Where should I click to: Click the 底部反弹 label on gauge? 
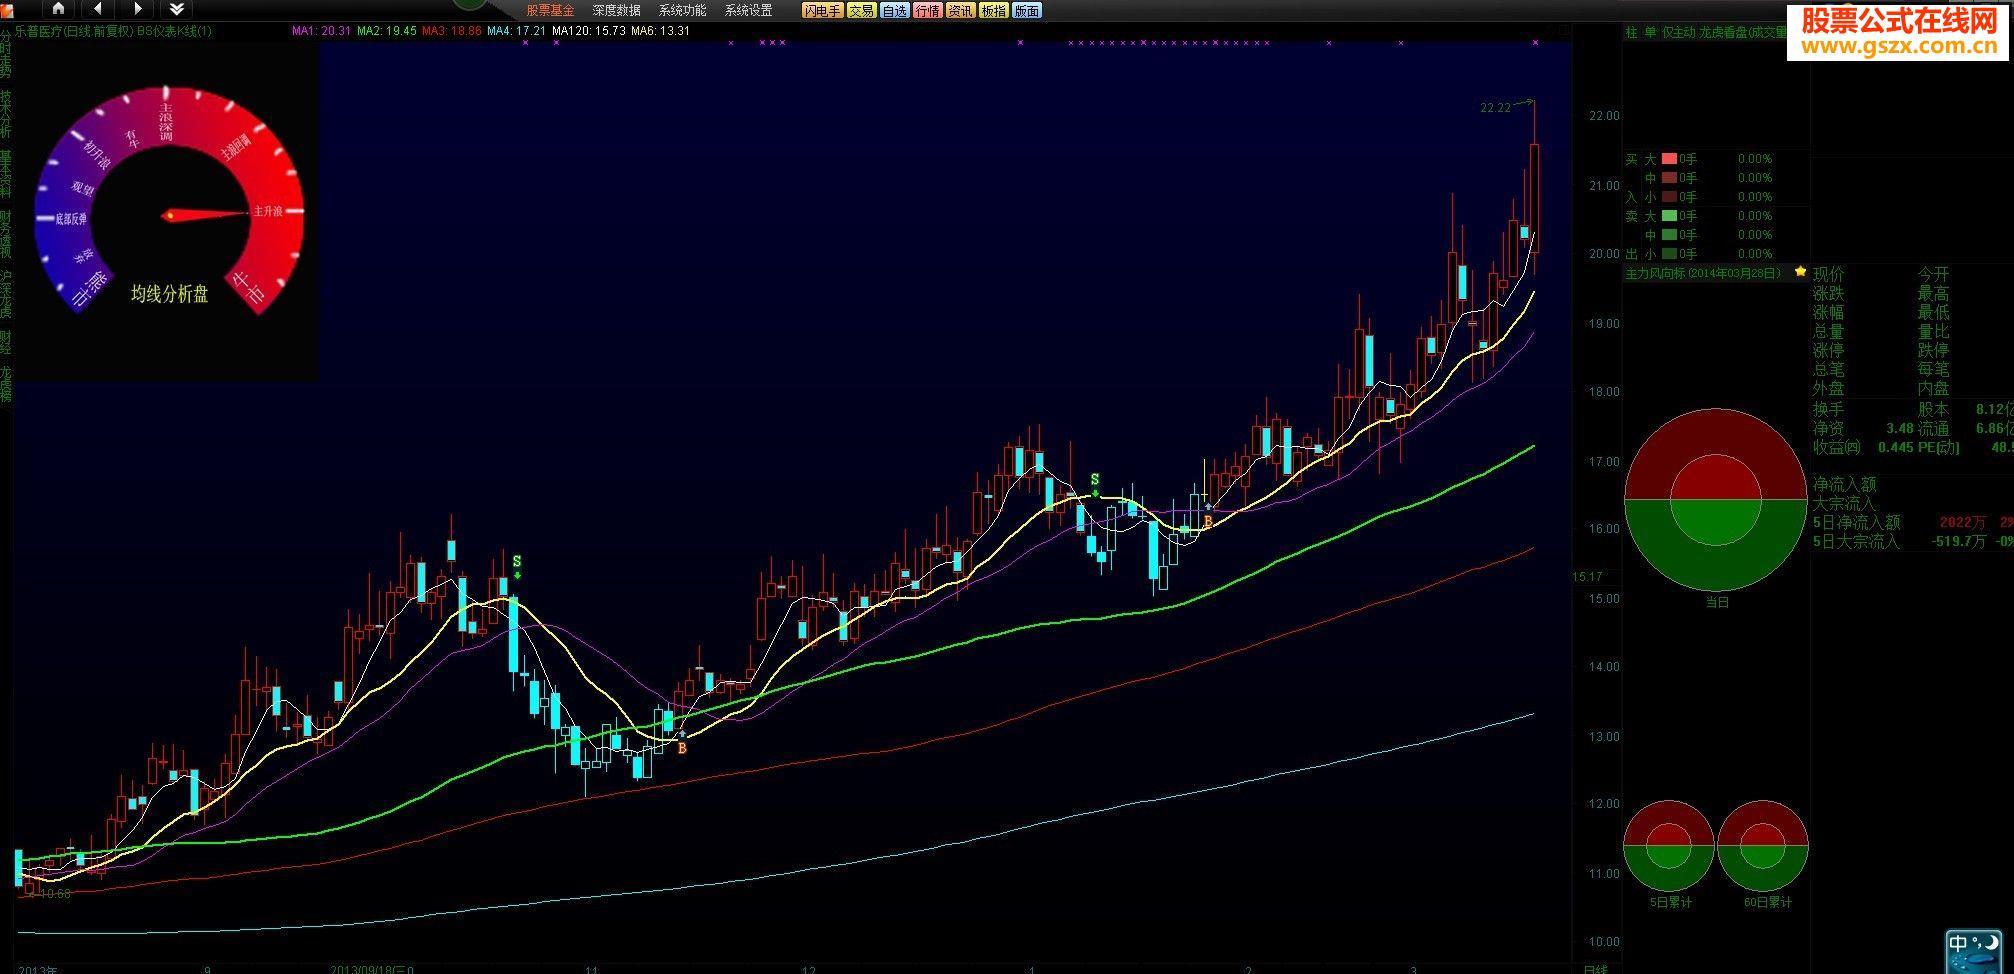[x=71, y=219]
